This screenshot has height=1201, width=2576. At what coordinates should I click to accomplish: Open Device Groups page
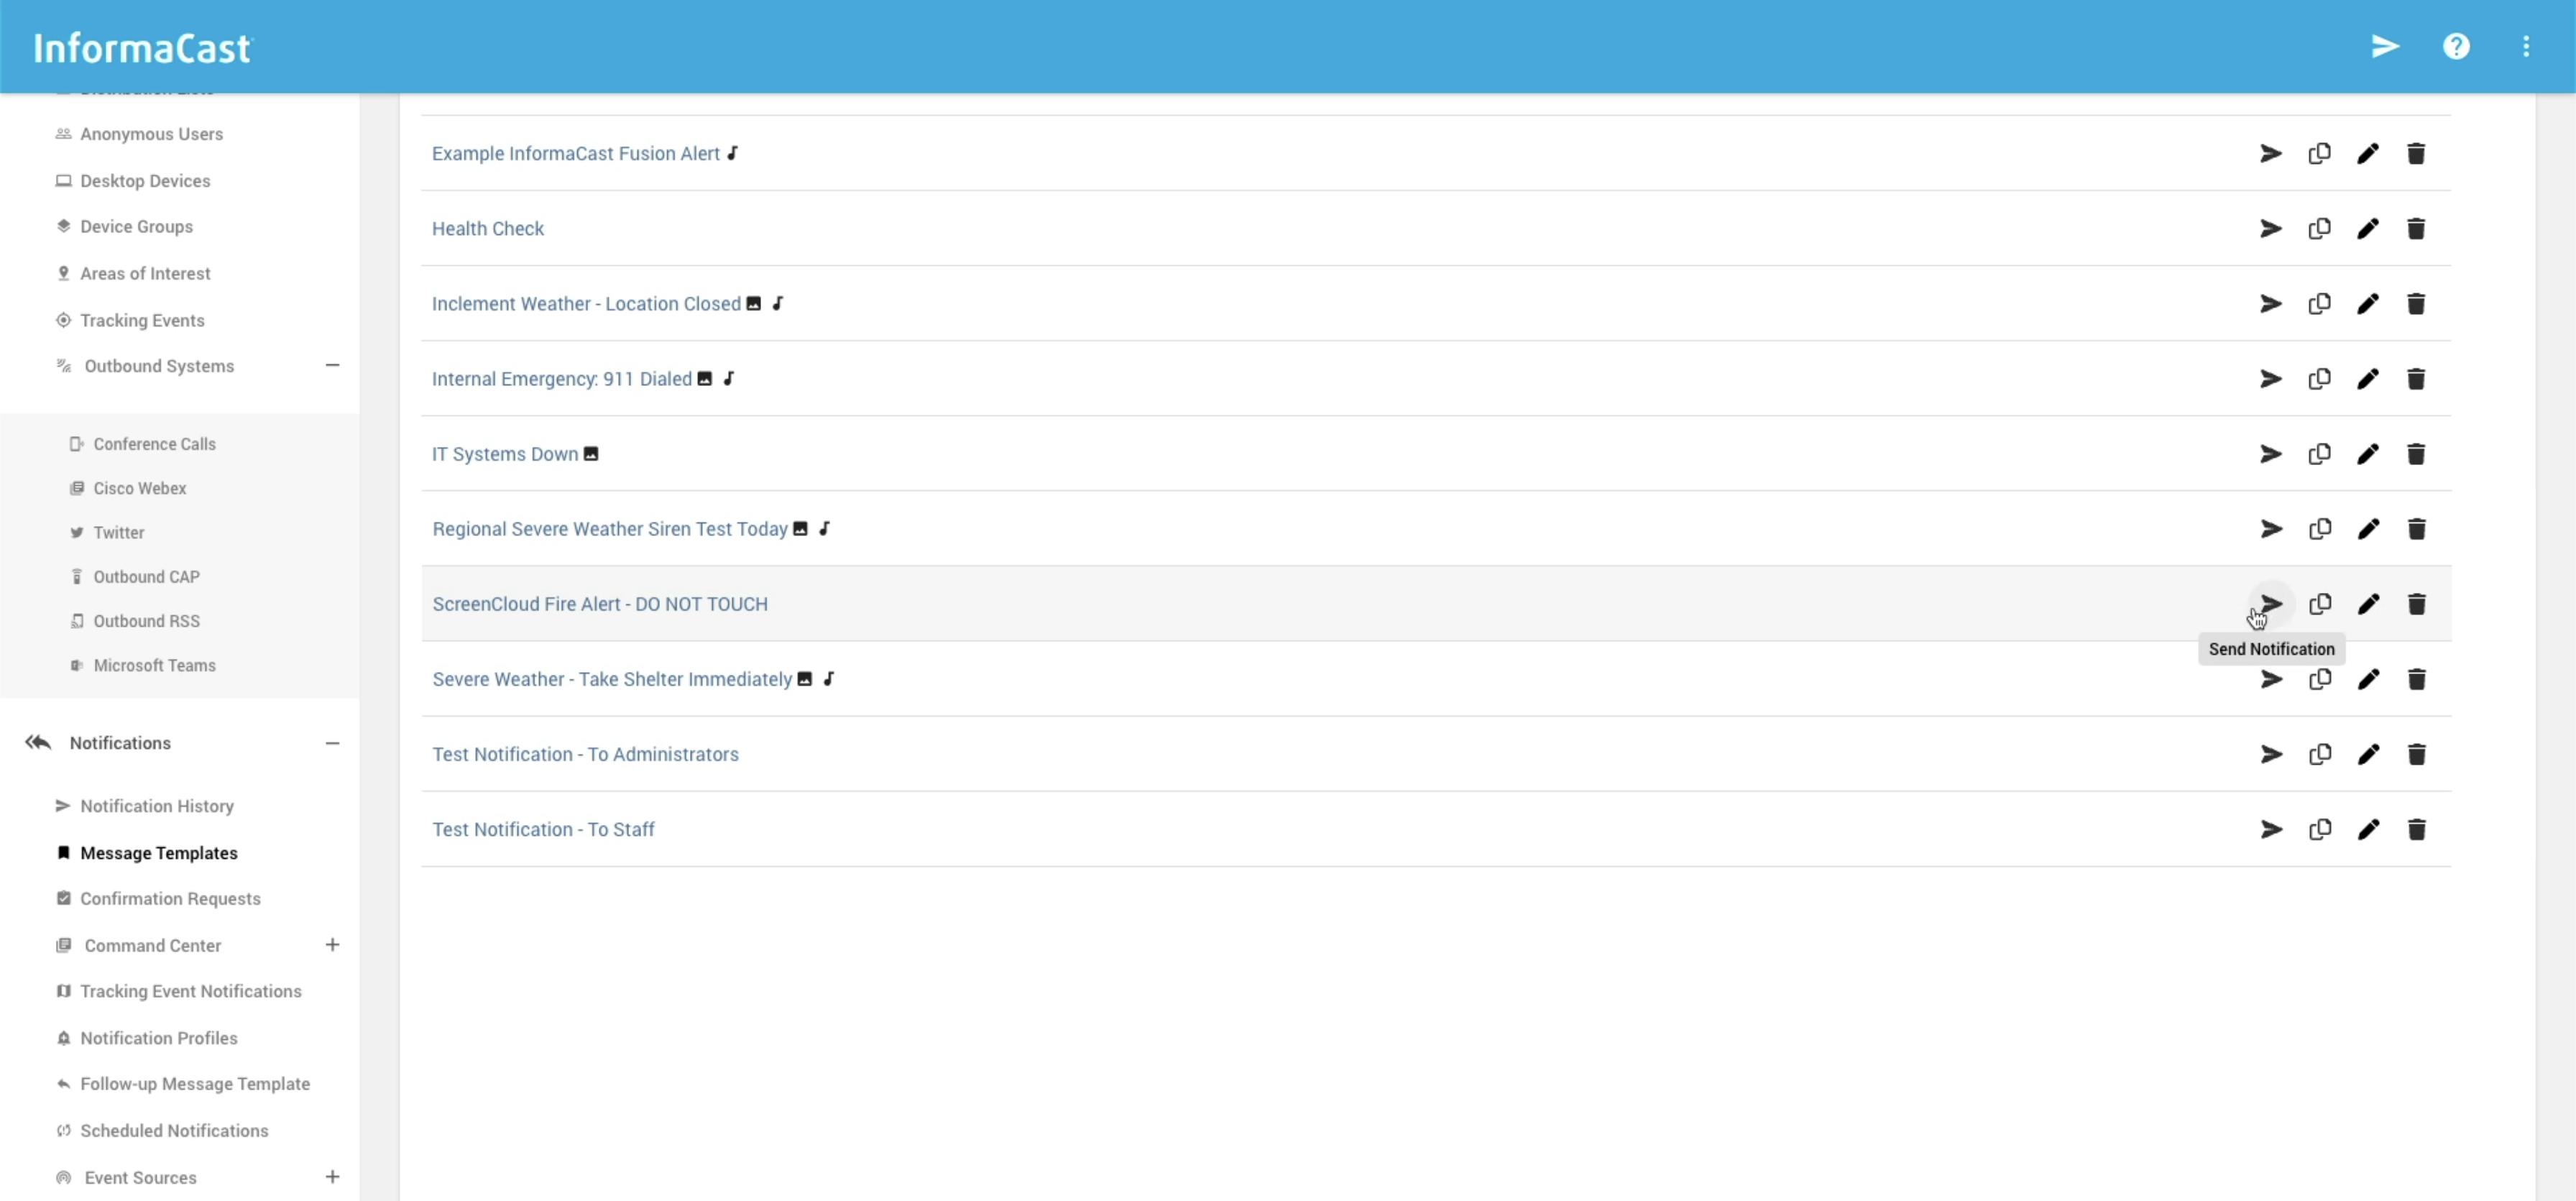pyautogui.click(x=136, y=227)
